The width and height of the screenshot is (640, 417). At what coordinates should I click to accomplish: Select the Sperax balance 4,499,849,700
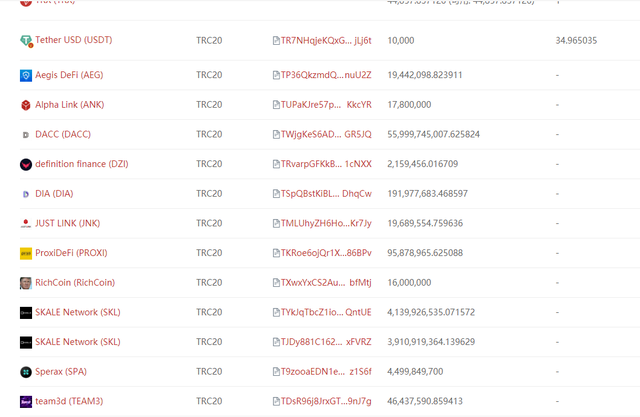(415, 372)
